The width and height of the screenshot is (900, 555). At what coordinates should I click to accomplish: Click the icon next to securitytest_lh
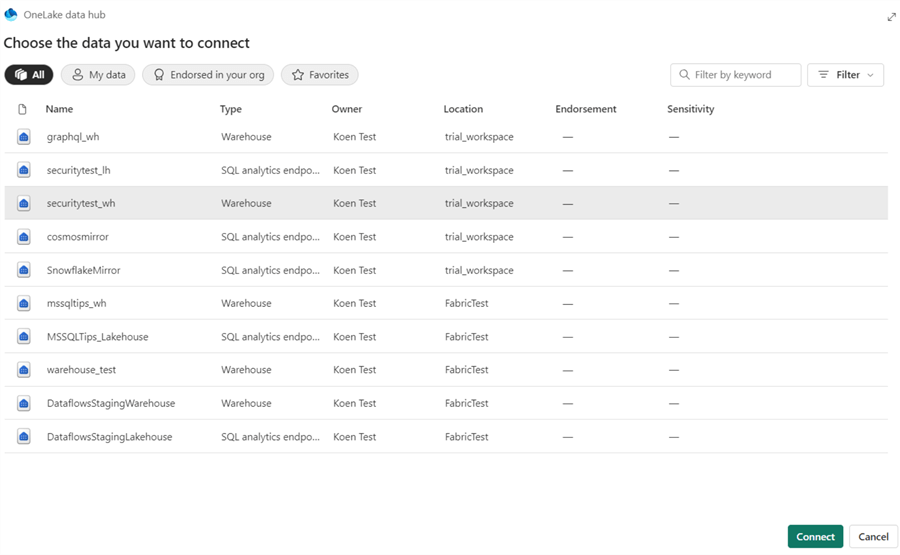(24, 170)
